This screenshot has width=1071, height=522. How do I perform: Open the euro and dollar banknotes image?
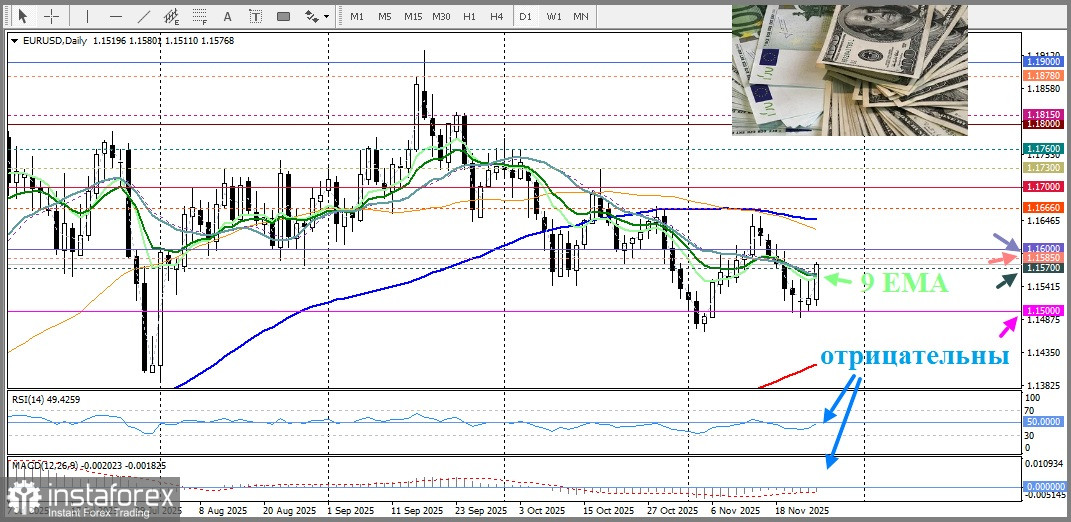[x=850, y=70]
